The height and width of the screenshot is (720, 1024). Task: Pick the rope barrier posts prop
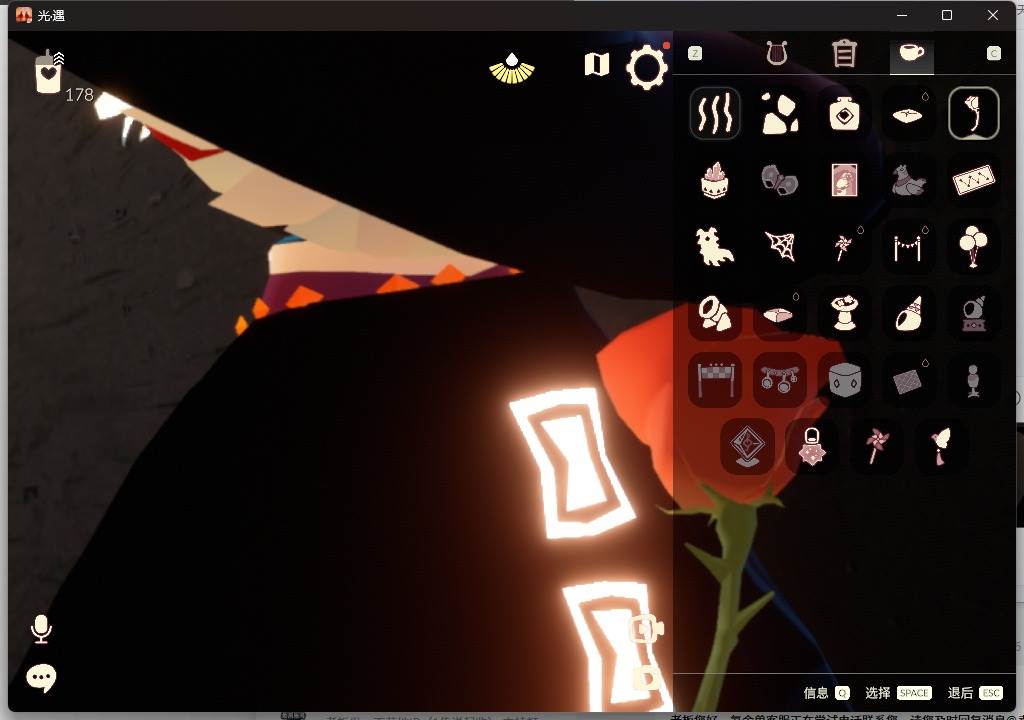pyautogui.click(x=908, y=246)
